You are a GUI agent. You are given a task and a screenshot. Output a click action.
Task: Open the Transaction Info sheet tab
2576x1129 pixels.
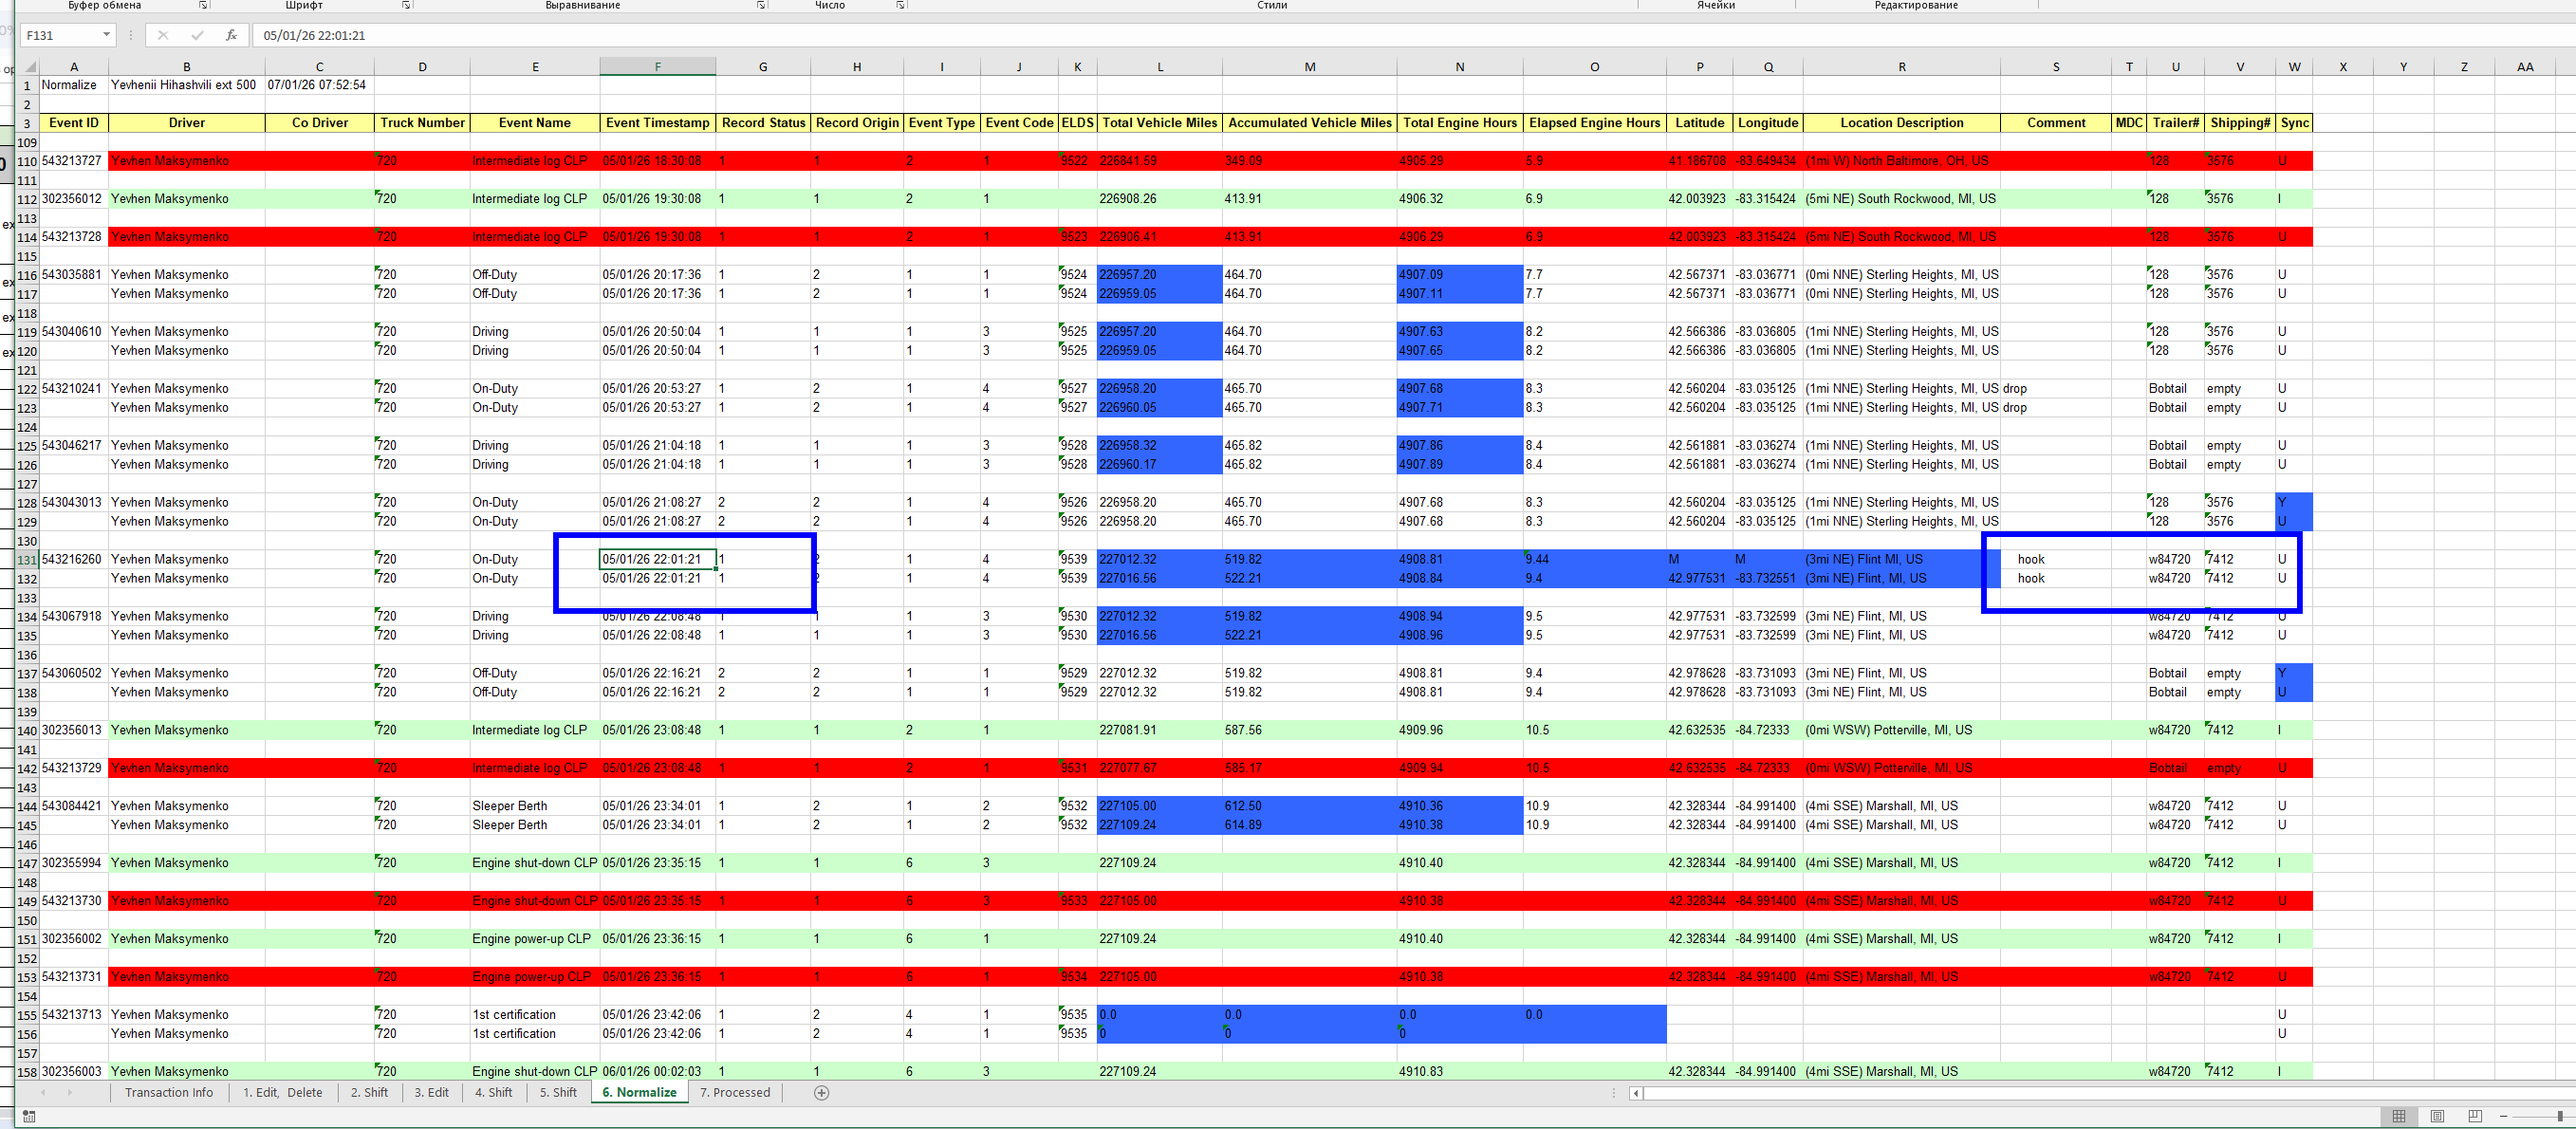(x=169, y=1092)
